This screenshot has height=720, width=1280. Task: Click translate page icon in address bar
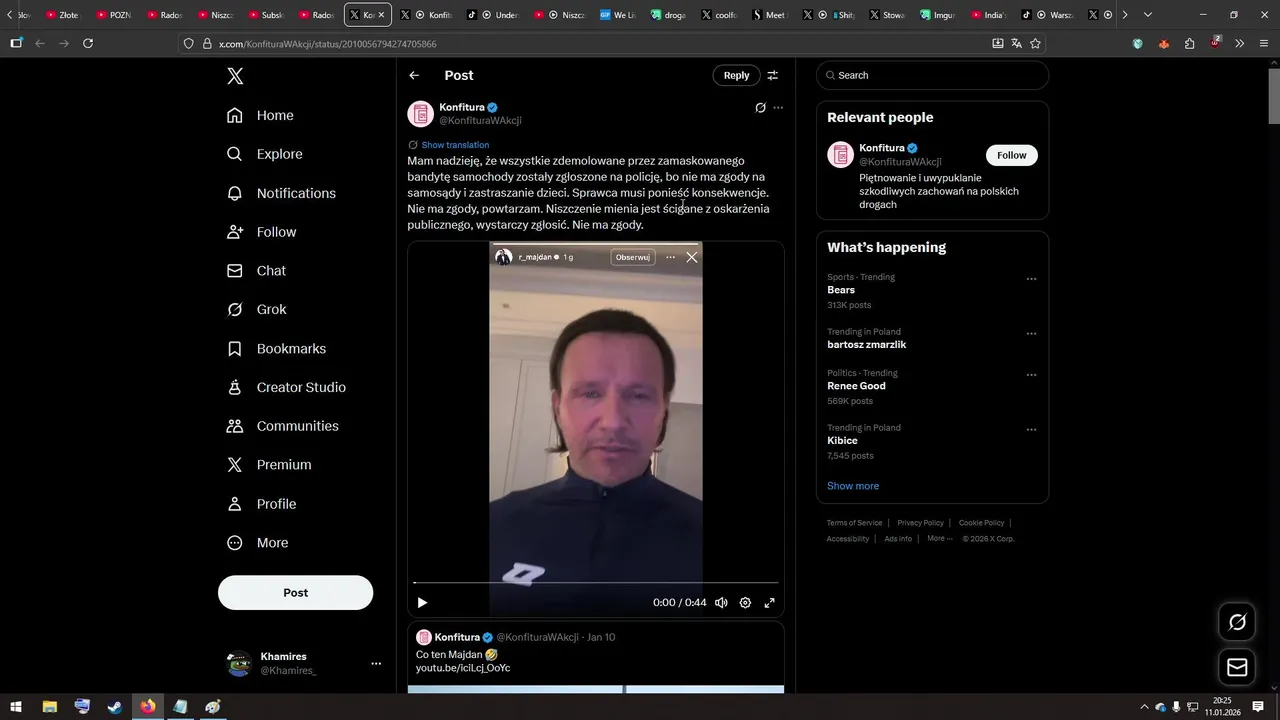[1016, 44]
